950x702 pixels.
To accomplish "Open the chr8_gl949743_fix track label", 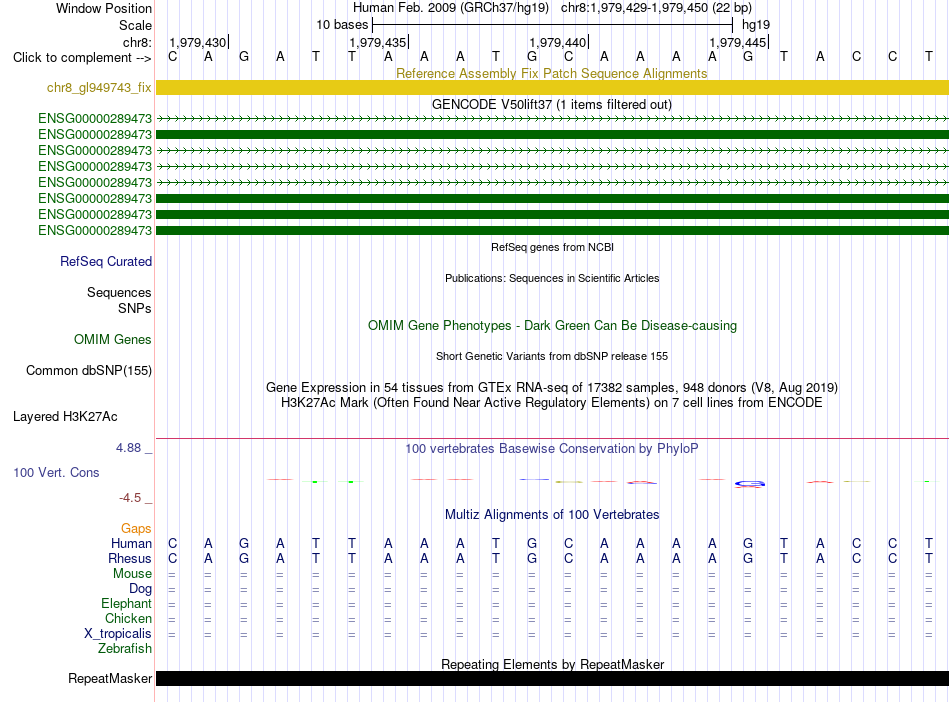I will (x=99, y=88).
